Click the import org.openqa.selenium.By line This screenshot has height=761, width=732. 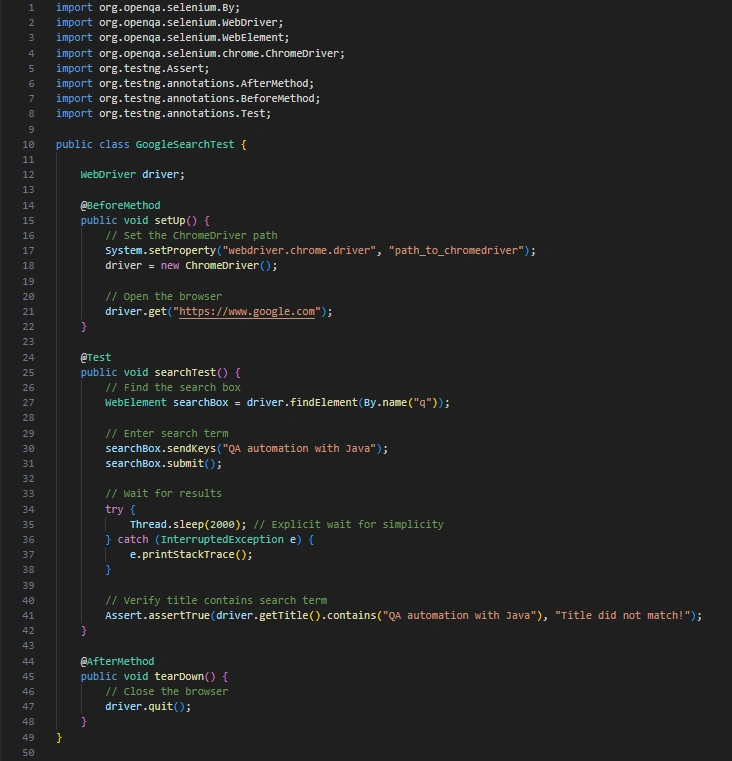(148, 8)
